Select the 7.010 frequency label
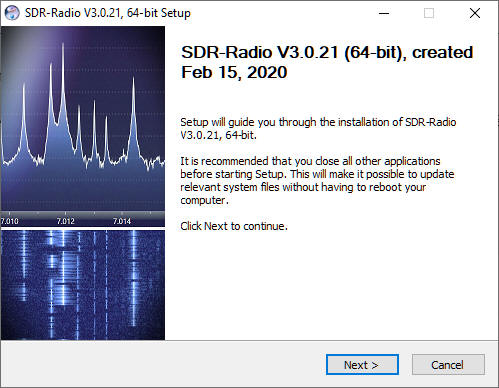Screen dimensions: 499x388 coord(9,221)
